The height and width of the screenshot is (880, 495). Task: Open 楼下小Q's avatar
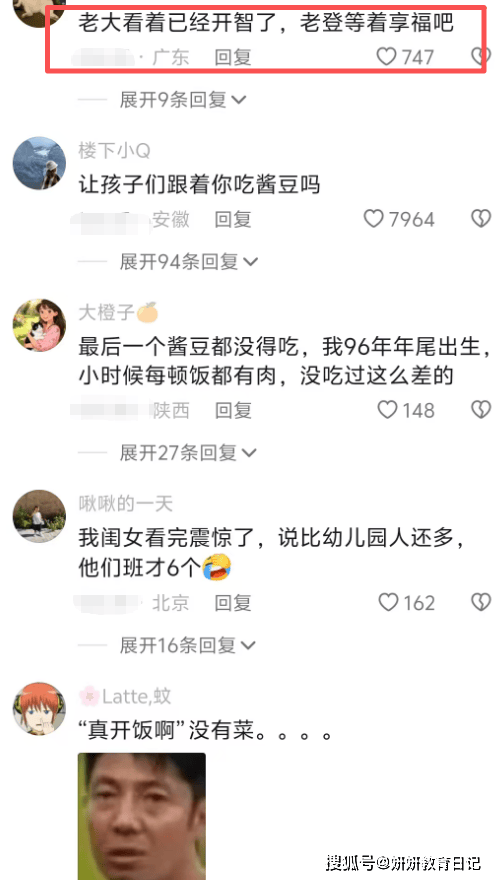[x=39, y=163]
